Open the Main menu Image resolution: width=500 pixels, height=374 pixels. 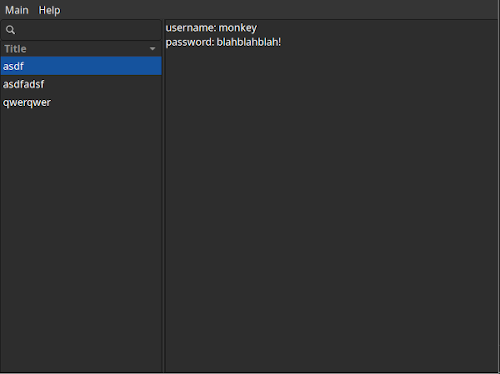[x=17, y=10]
